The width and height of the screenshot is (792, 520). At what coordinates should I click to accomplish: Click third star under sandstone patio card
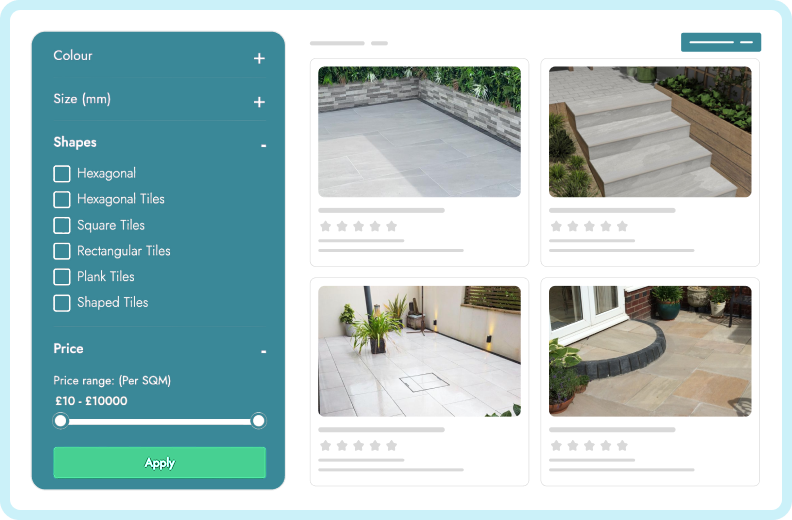click(x=589, y=445)
